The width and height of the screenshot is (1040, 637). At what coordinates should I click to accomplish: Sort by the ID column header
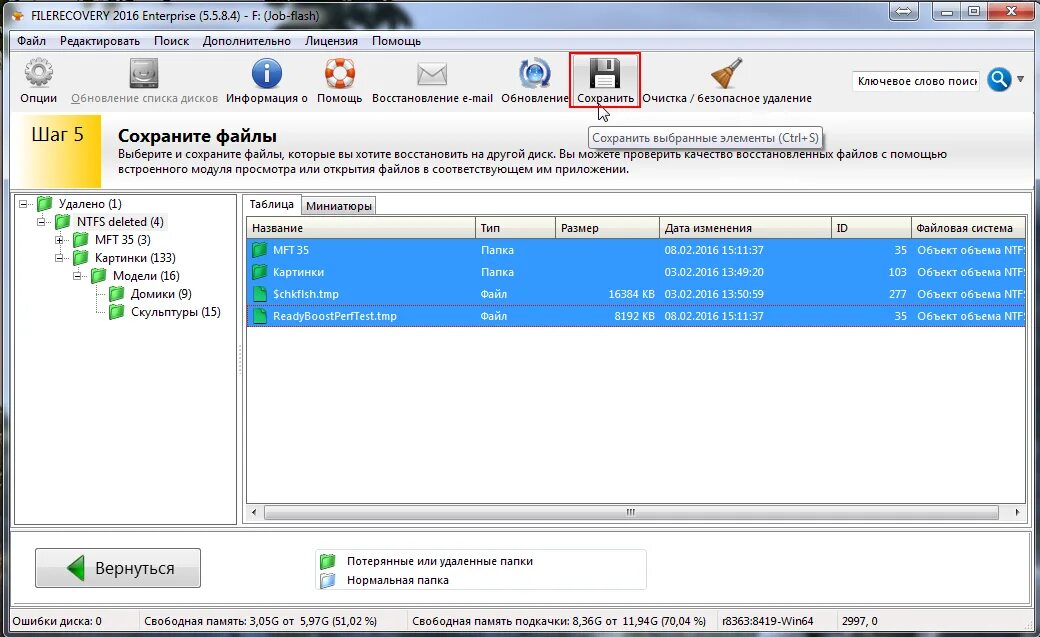(871, 228)
